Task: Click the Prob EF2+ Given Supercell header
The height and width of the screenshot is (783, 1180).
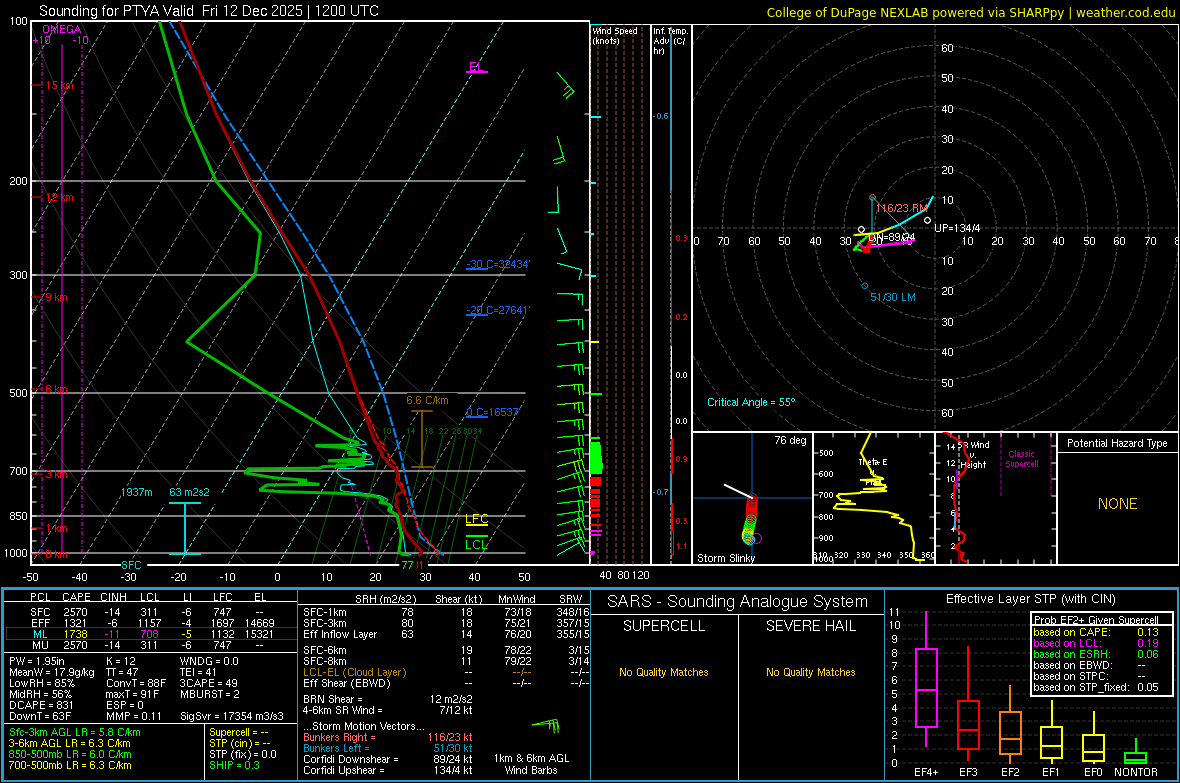Action: click(x=1096, y=620)
